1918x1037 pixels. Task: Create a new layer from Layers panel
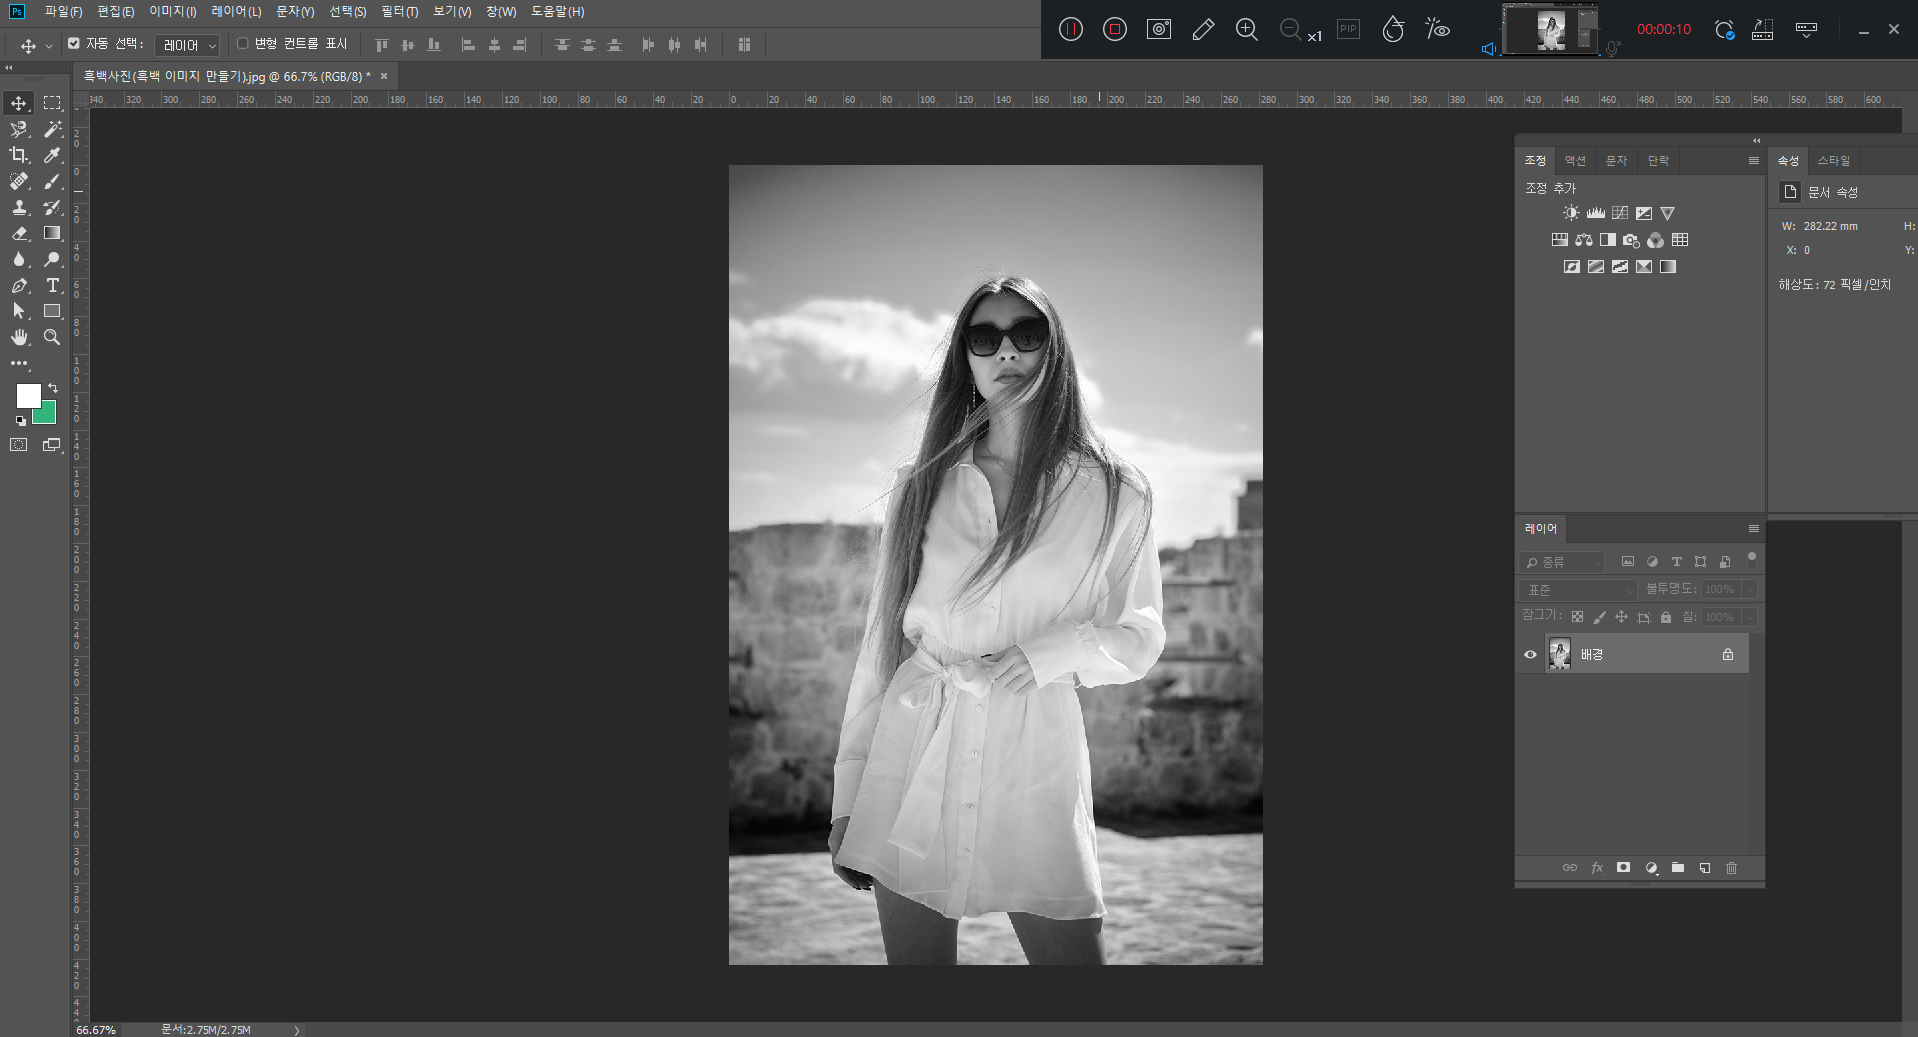tap(1704, 868)
